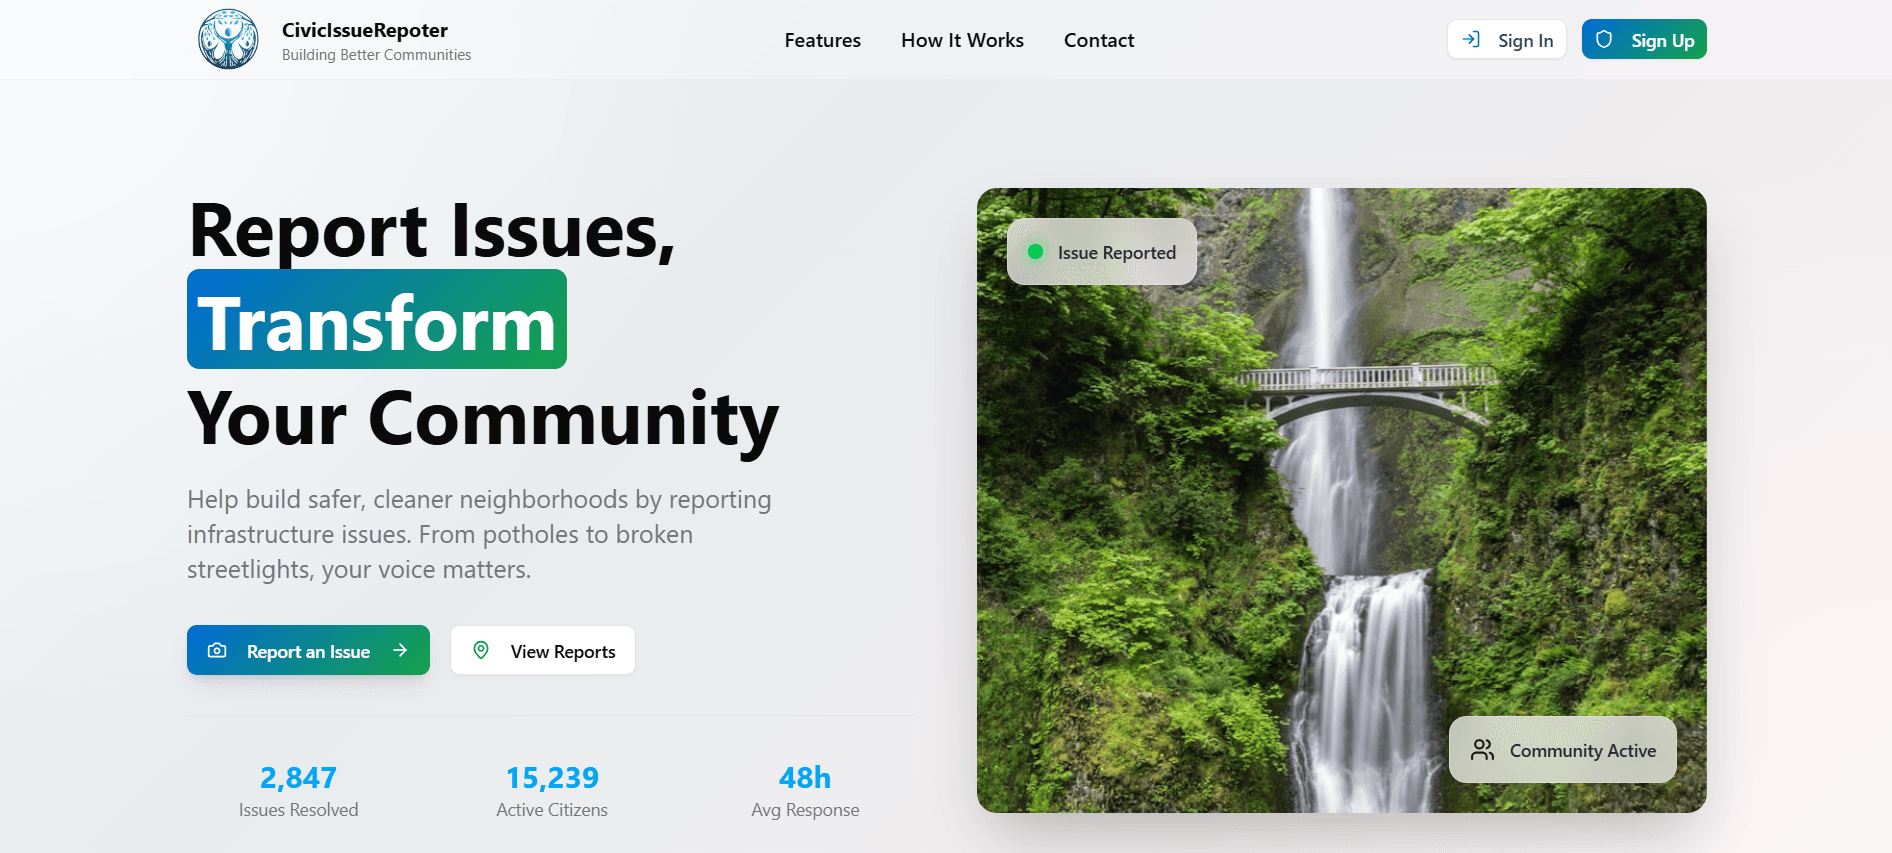Viewport: 1892px width, 853px height.
Task: Click the map pin icon on View Reports
Action: click(481, 651)
